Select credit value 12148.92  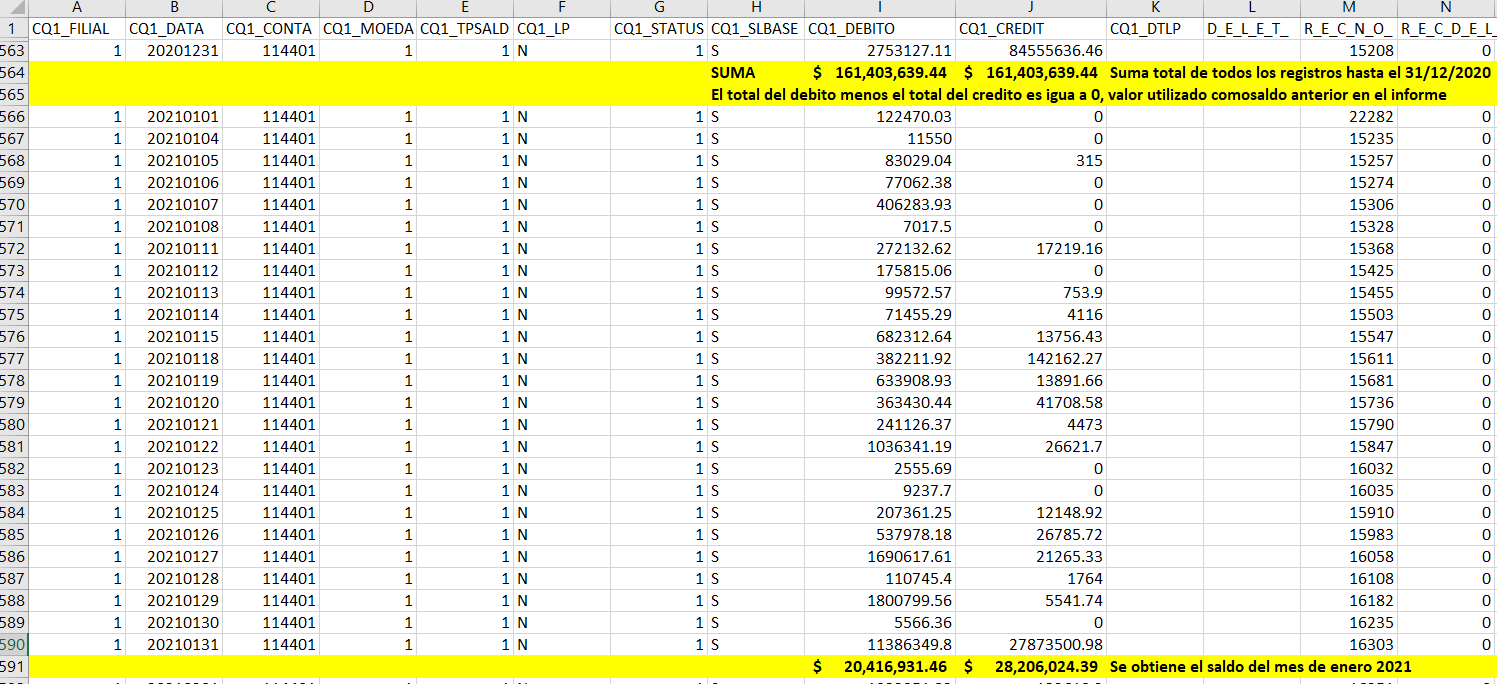[x=1031, y=513]
